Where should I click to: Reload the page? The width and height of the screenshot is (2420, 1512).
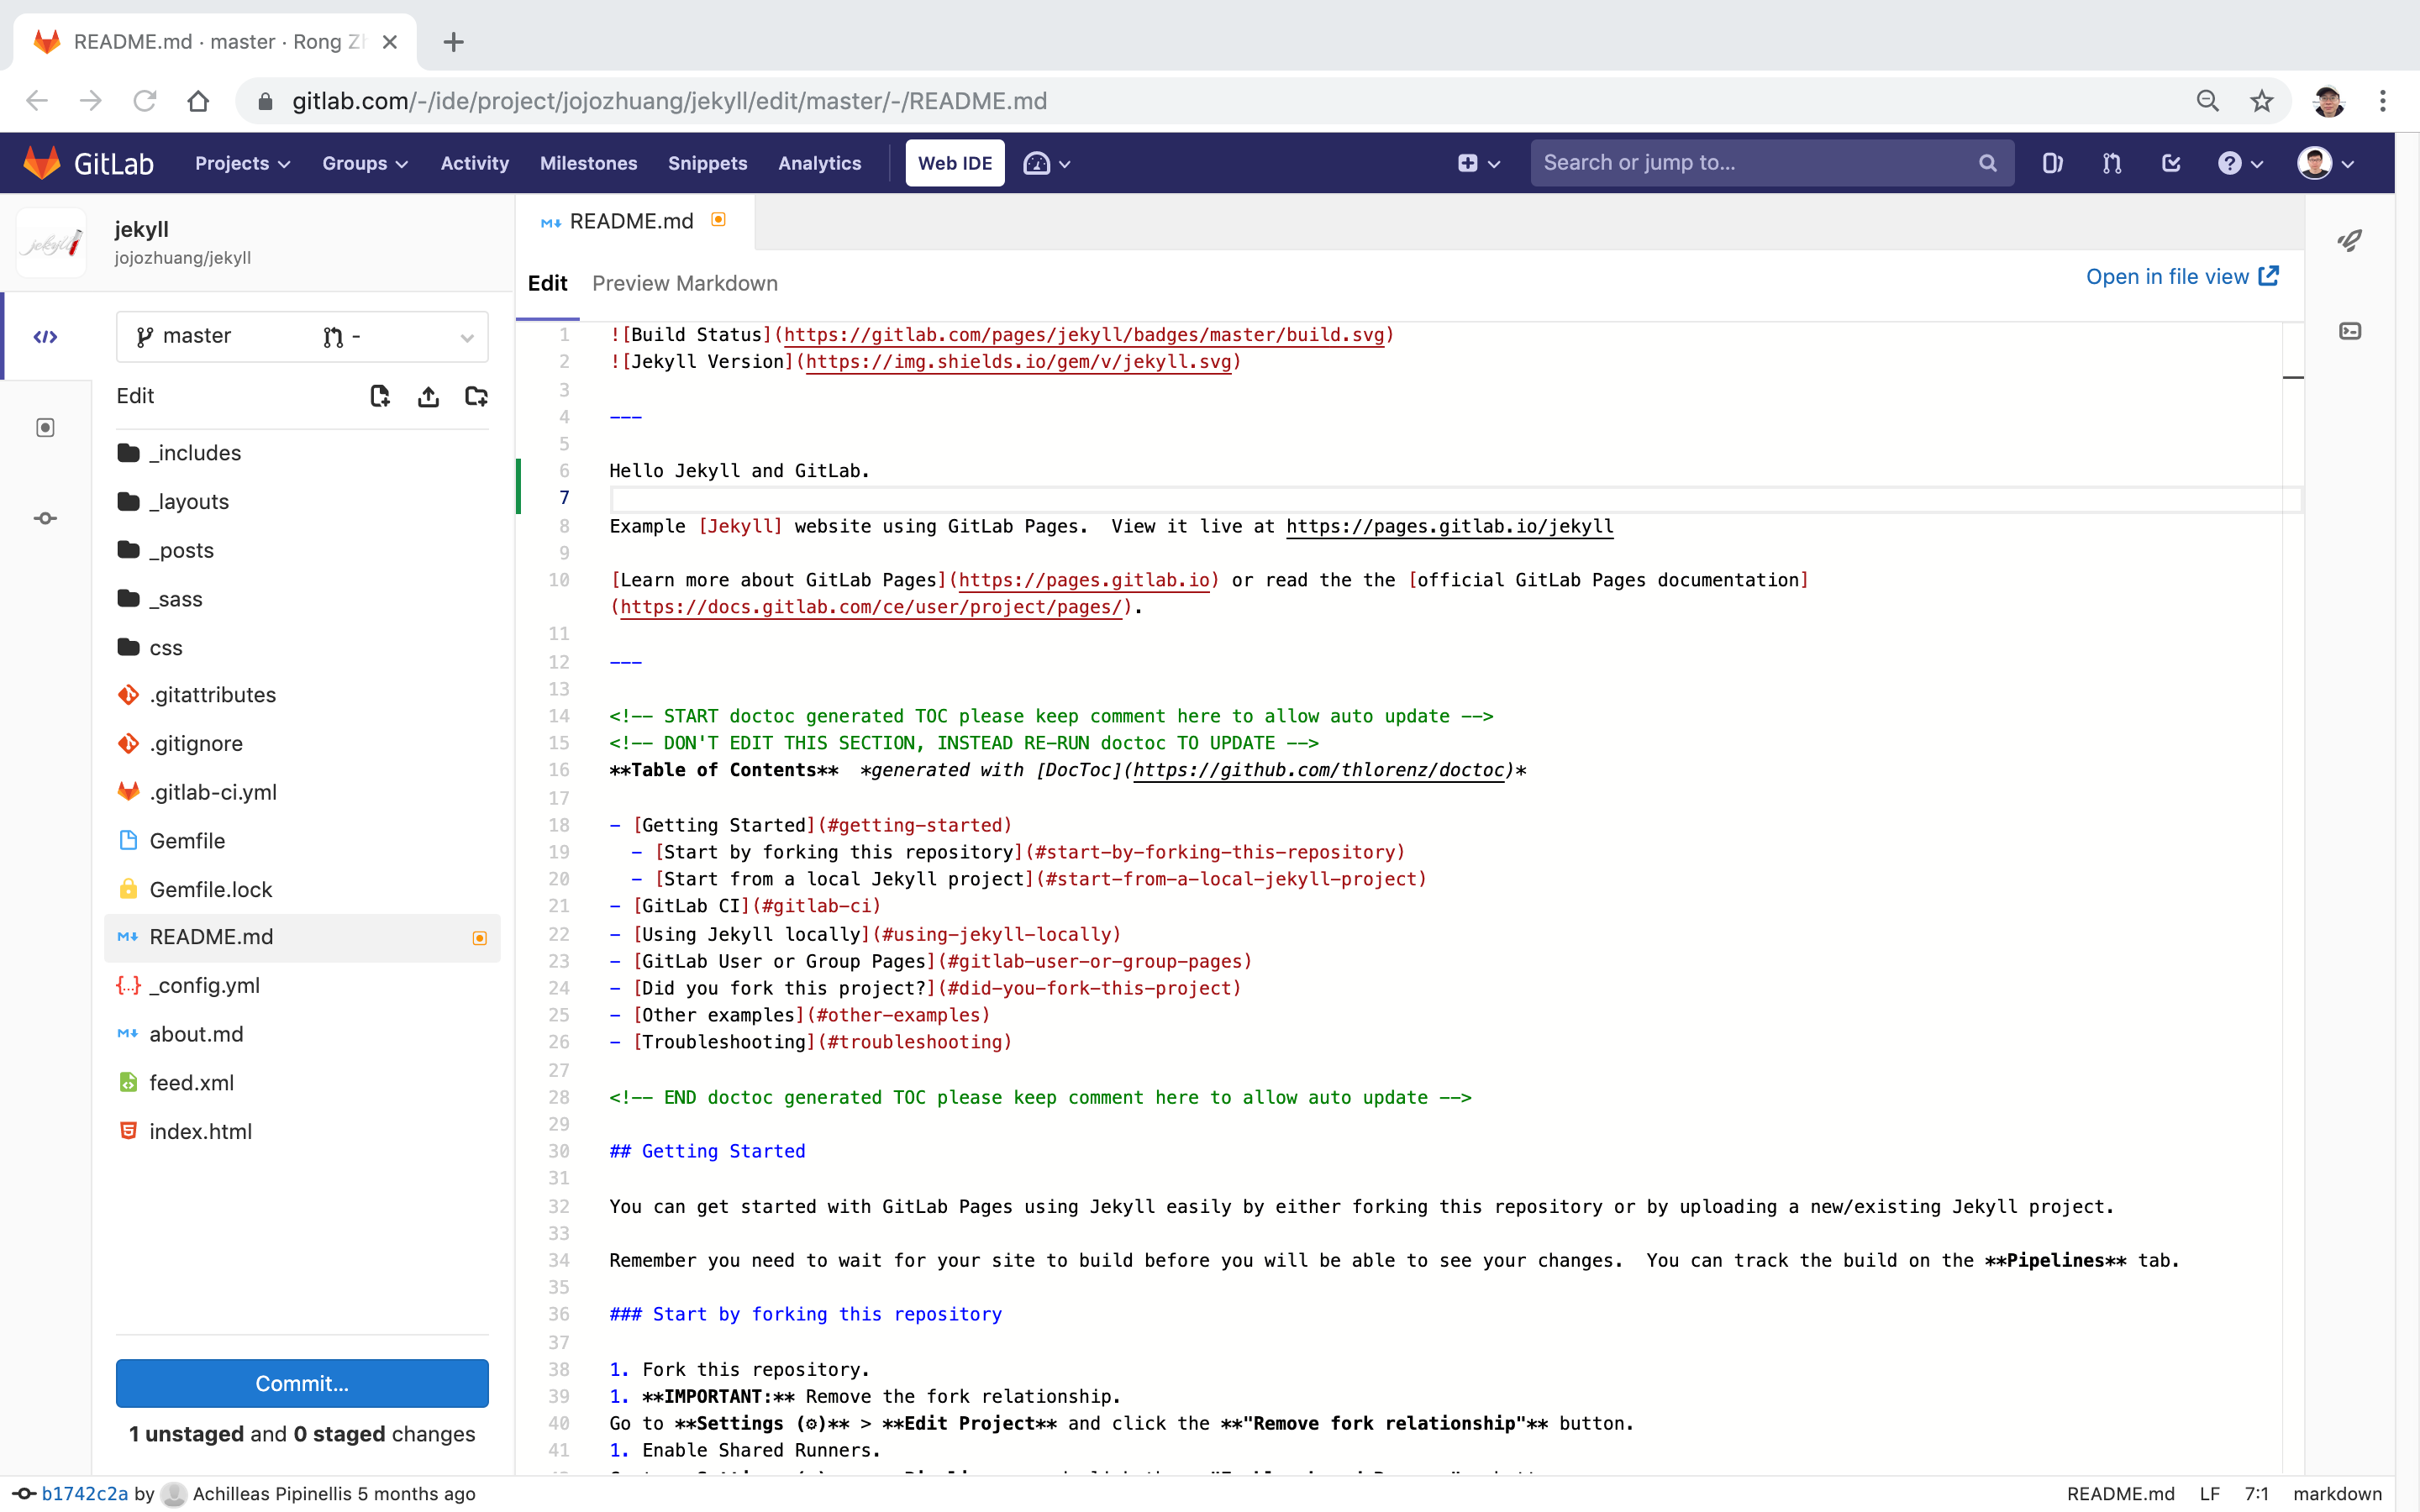pos(145,101)
